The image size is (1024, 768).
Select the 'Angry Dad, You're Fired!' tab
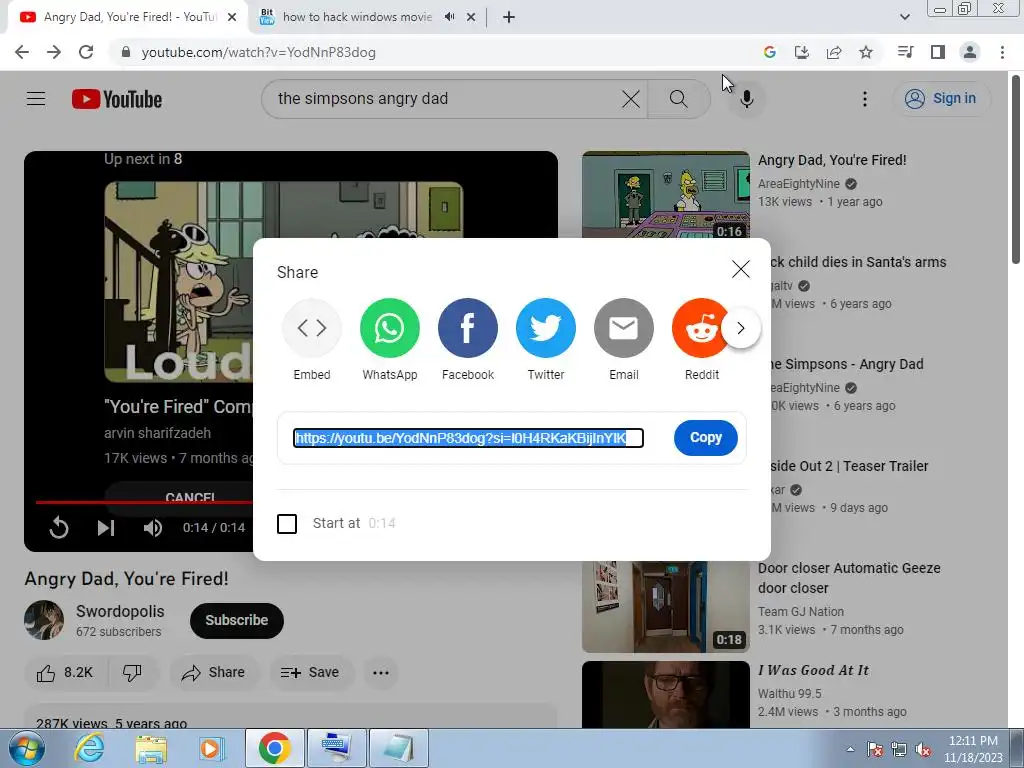coord(130,17)
